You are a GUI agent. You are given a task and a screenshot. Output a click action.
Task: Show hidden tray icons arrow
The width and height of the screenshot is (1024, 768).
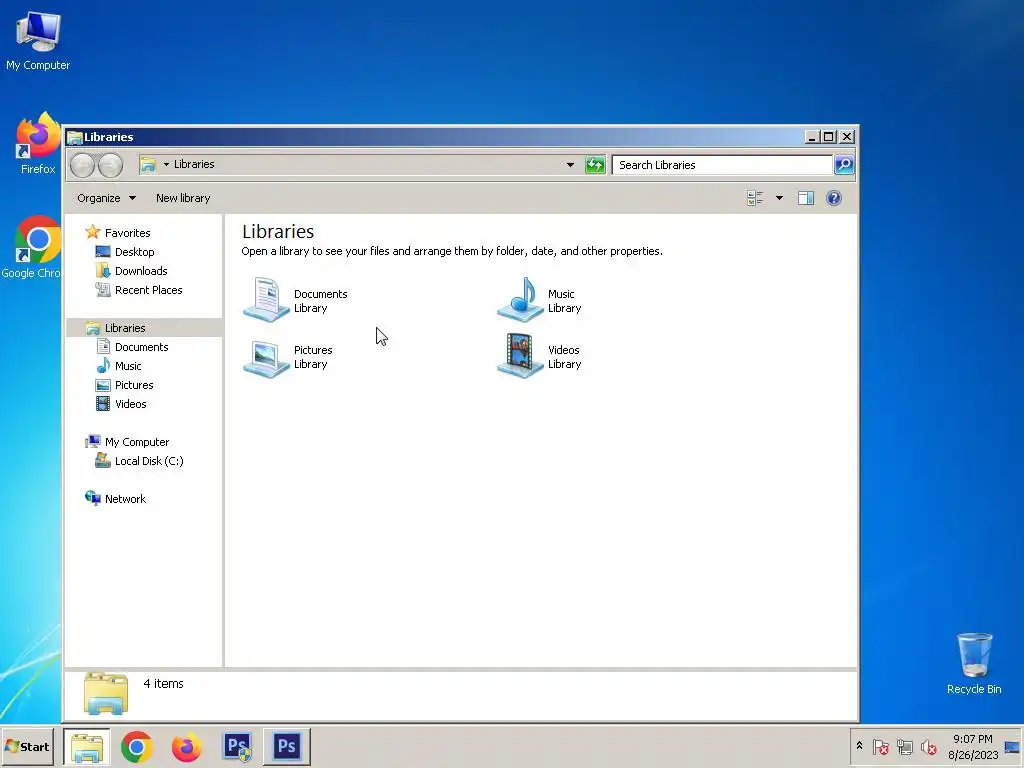tap(859, 746)
